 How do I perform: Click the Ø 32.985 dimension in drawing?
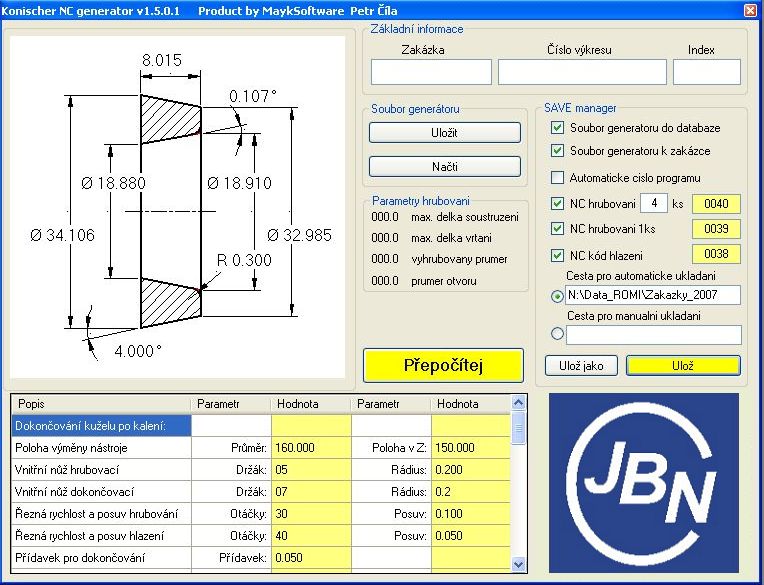(299, 235)
